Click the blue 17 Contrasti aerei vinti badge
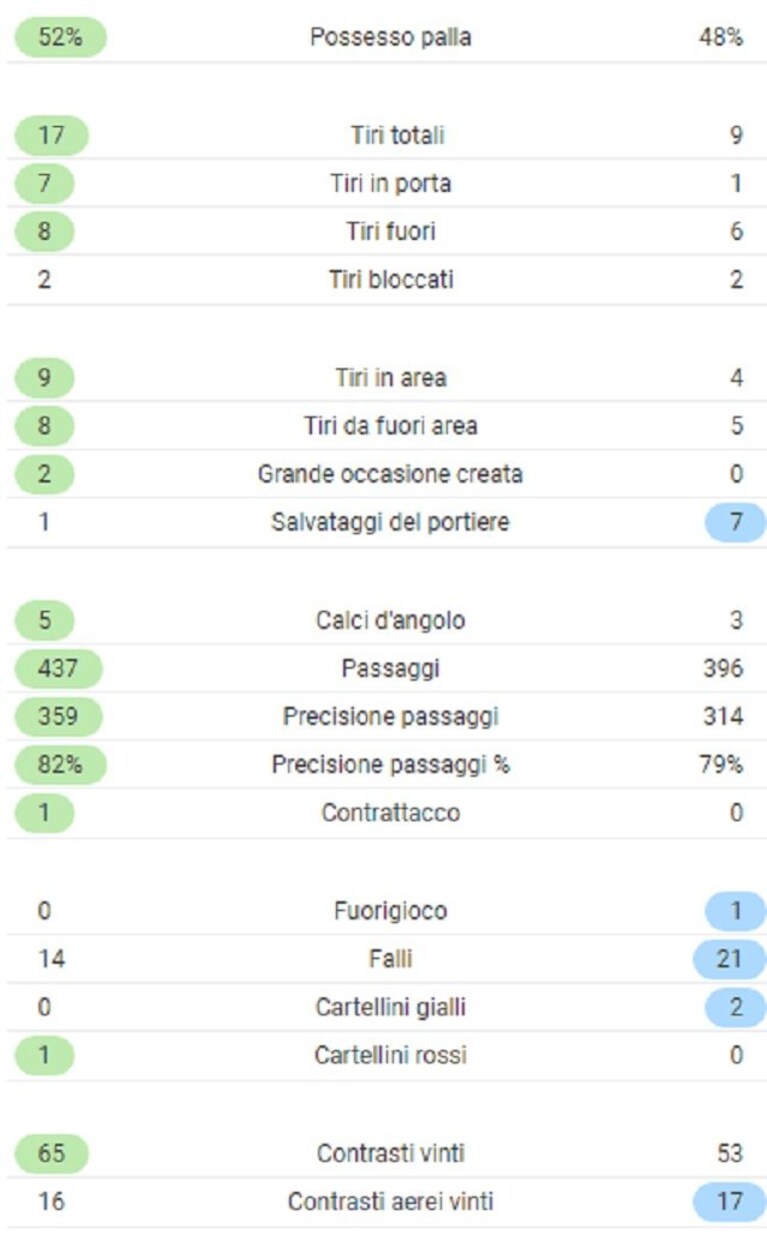 (729, 1202)
